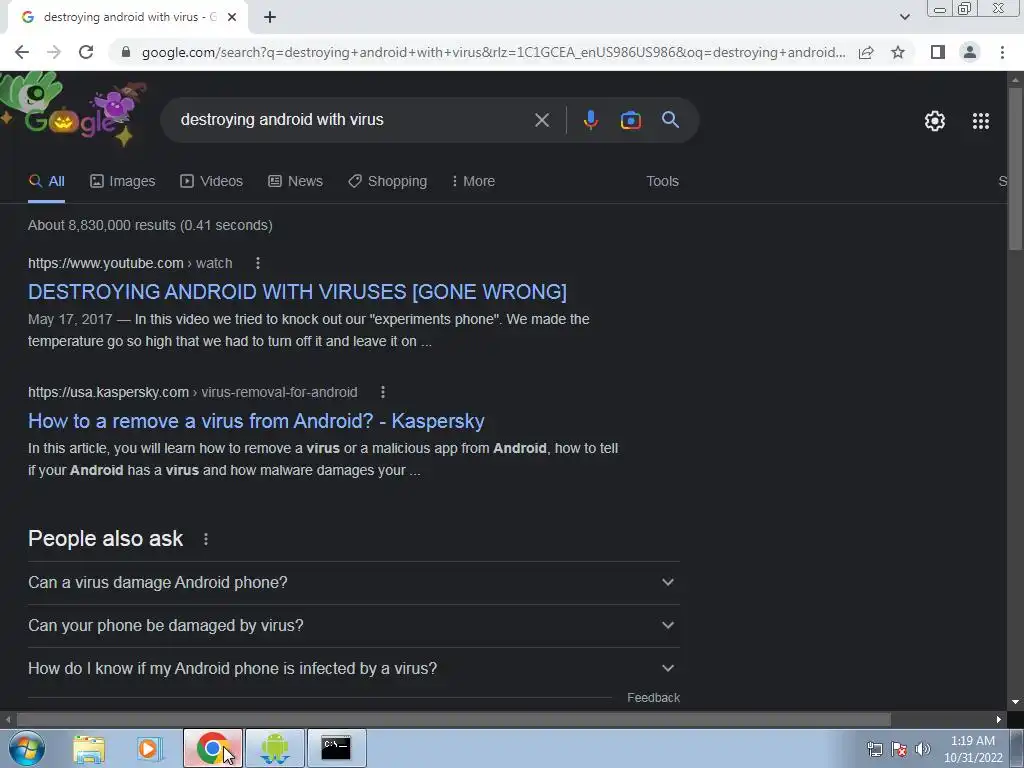Open the tab search dropdown arrow

pyautogui.click(x=904, y=18)
